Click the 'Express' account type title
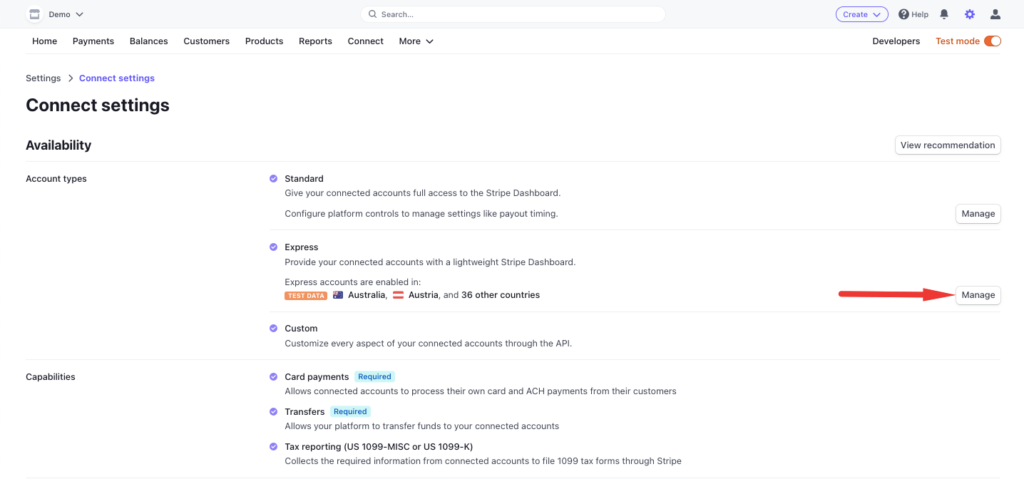 coord(302,247)
